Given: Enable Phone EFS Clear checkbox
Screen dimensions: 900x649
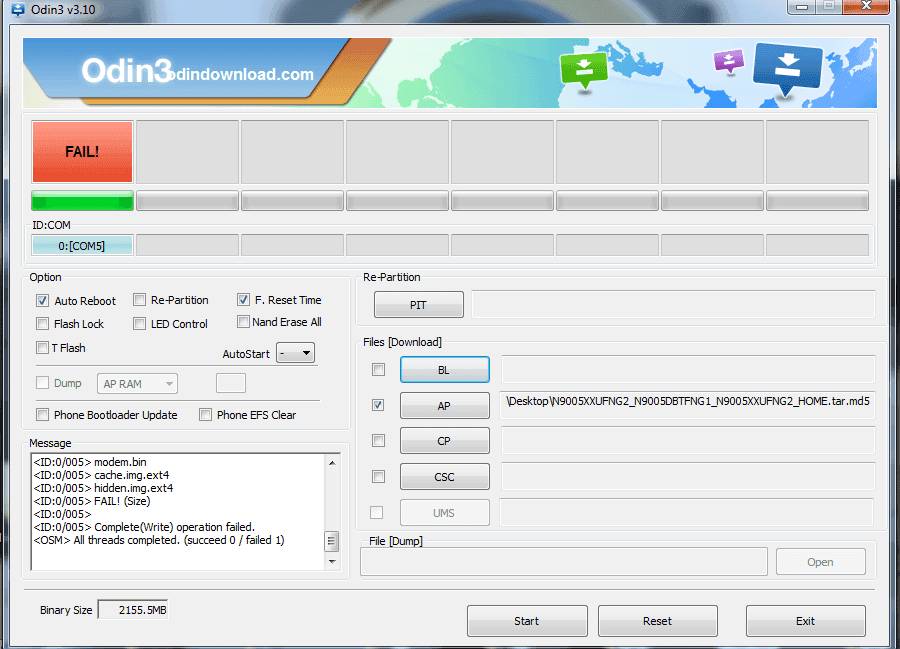Looking at the screenshot, I should pyautogui.click(x=205, y=415).
